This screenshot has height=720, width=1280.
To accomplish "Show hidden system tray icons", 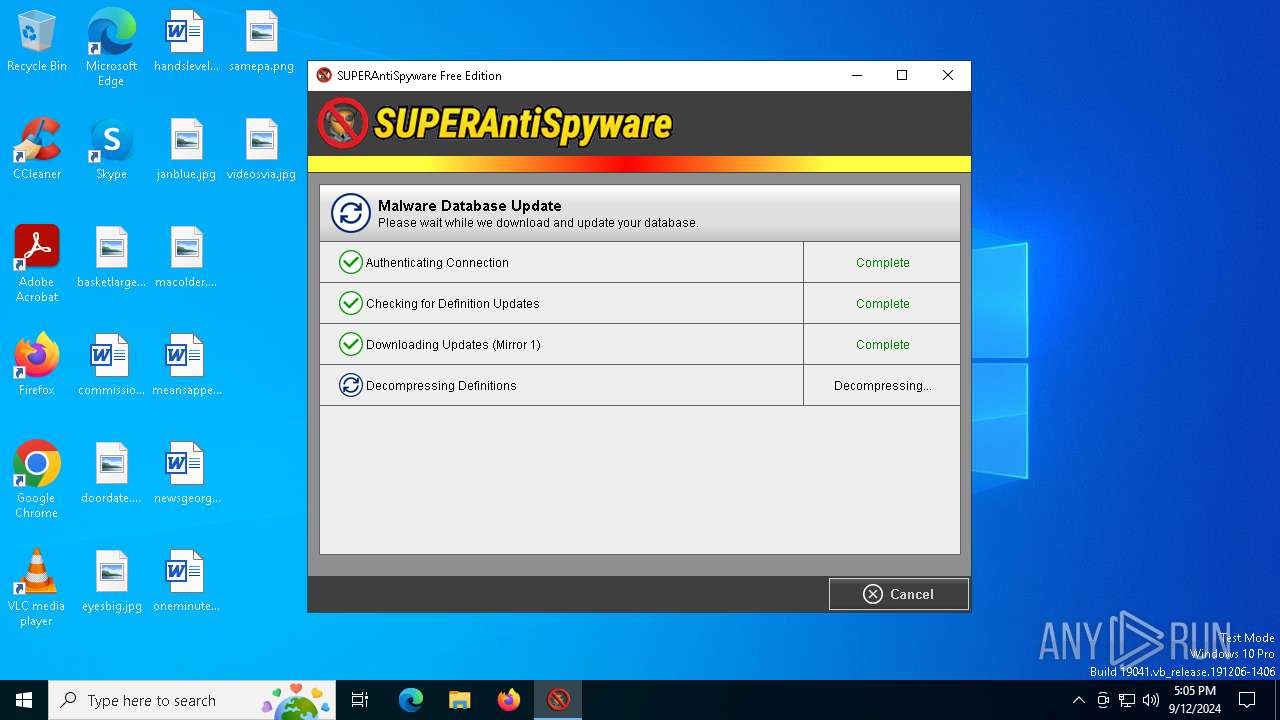I will (x=1078, y=700).
